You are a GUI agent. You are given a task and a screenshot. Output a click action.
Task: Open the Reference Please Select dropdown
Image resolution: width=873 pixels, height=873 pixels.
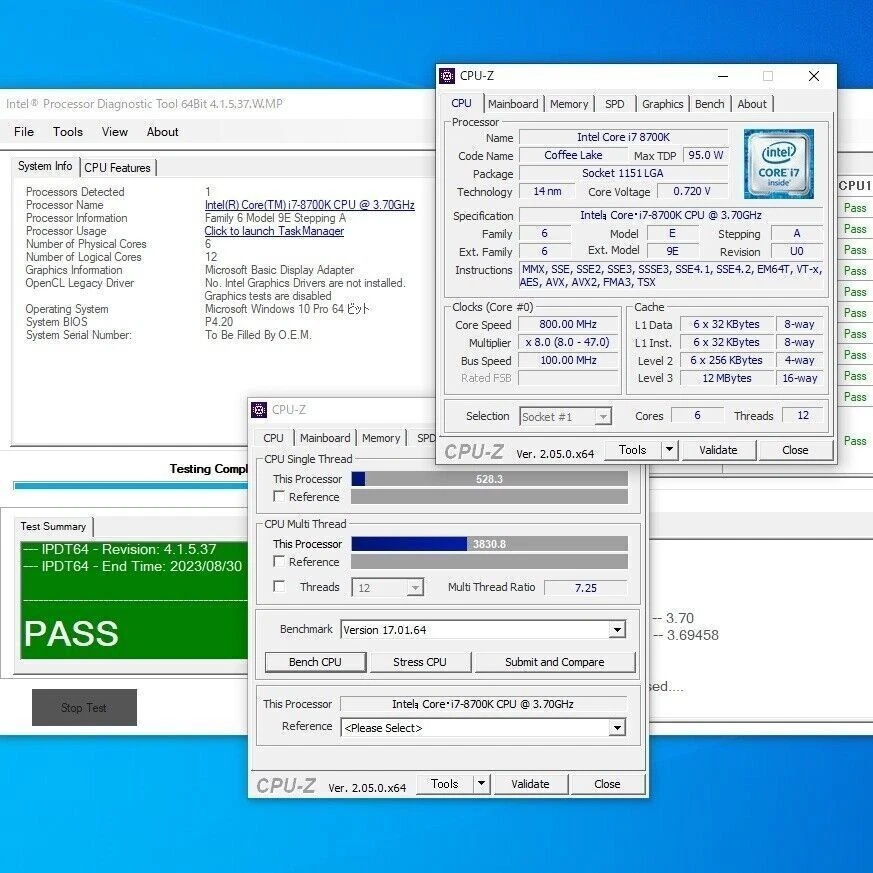pyautogui.click(x=618, y=728)
